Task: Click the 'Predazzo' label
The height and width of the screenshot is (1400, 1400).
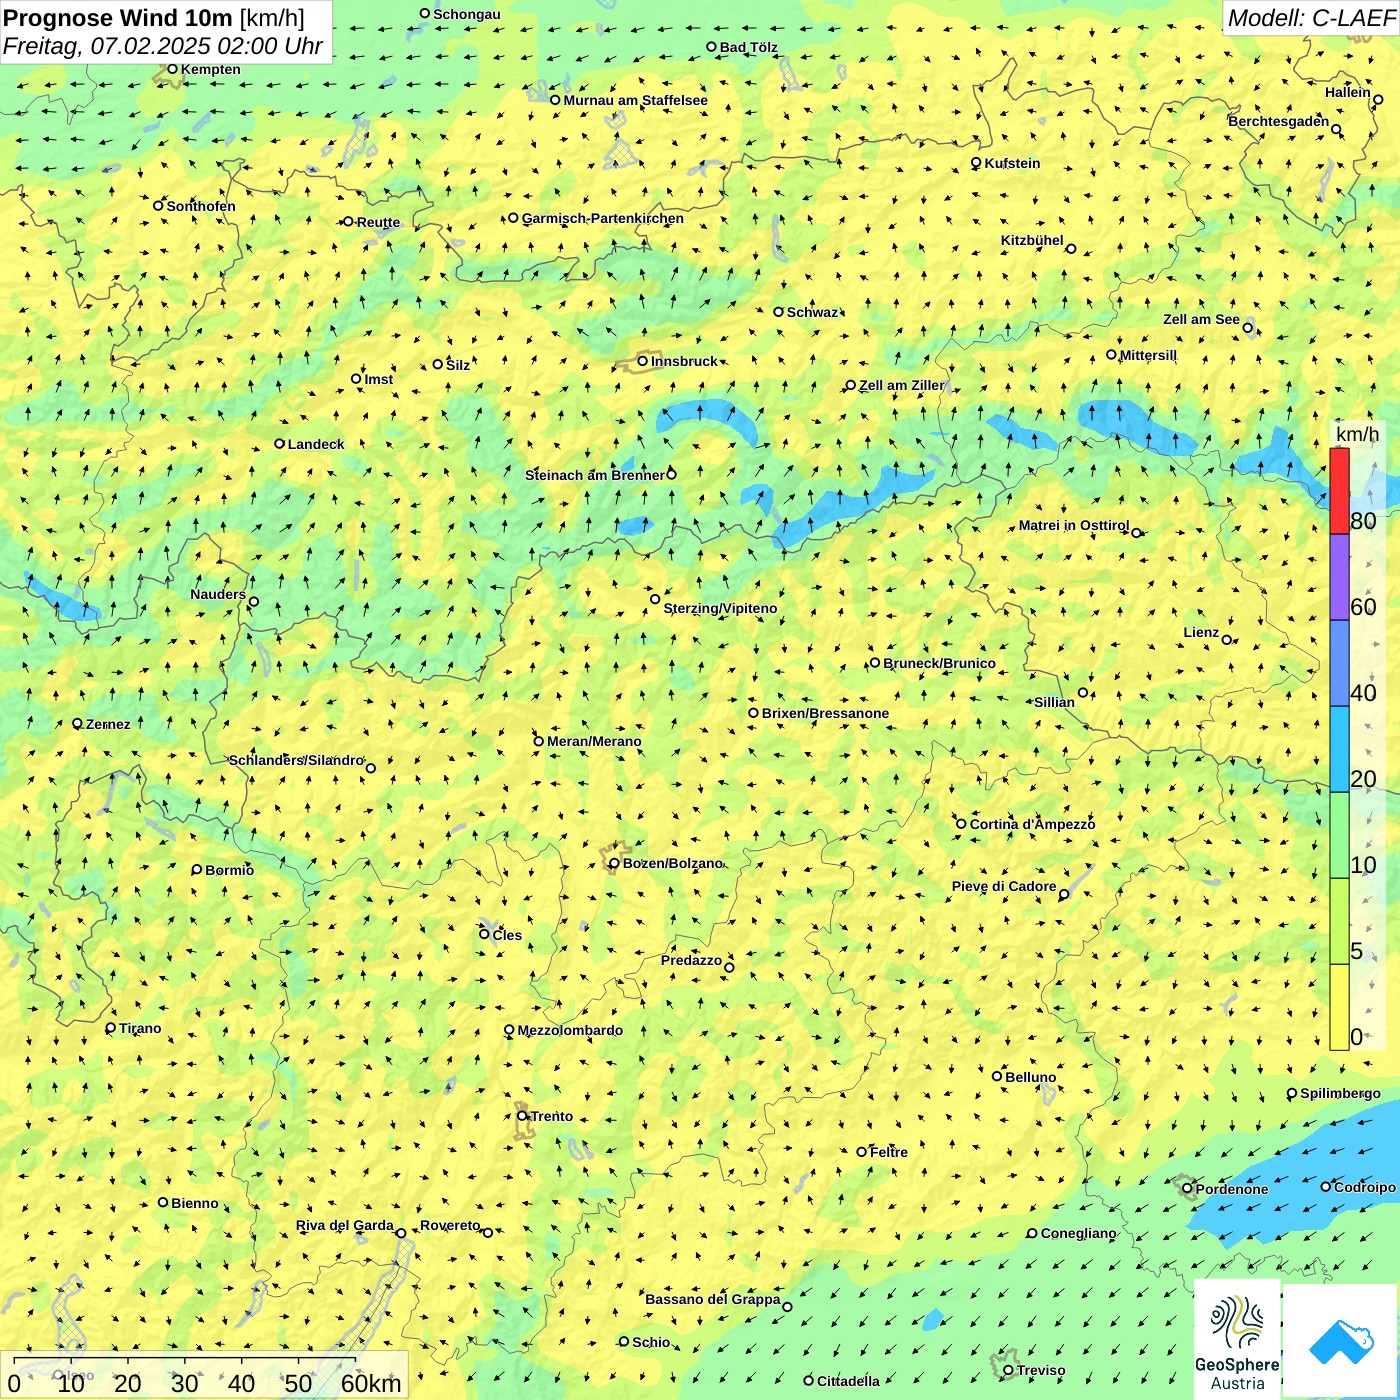Action: coord(691,960)
